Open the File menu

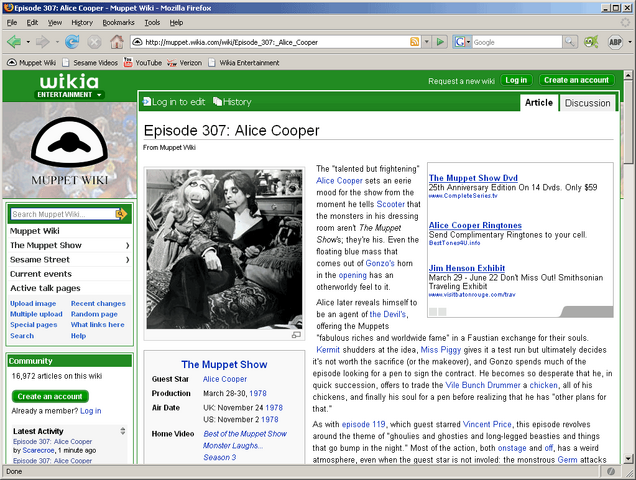(x=12, y=23)
